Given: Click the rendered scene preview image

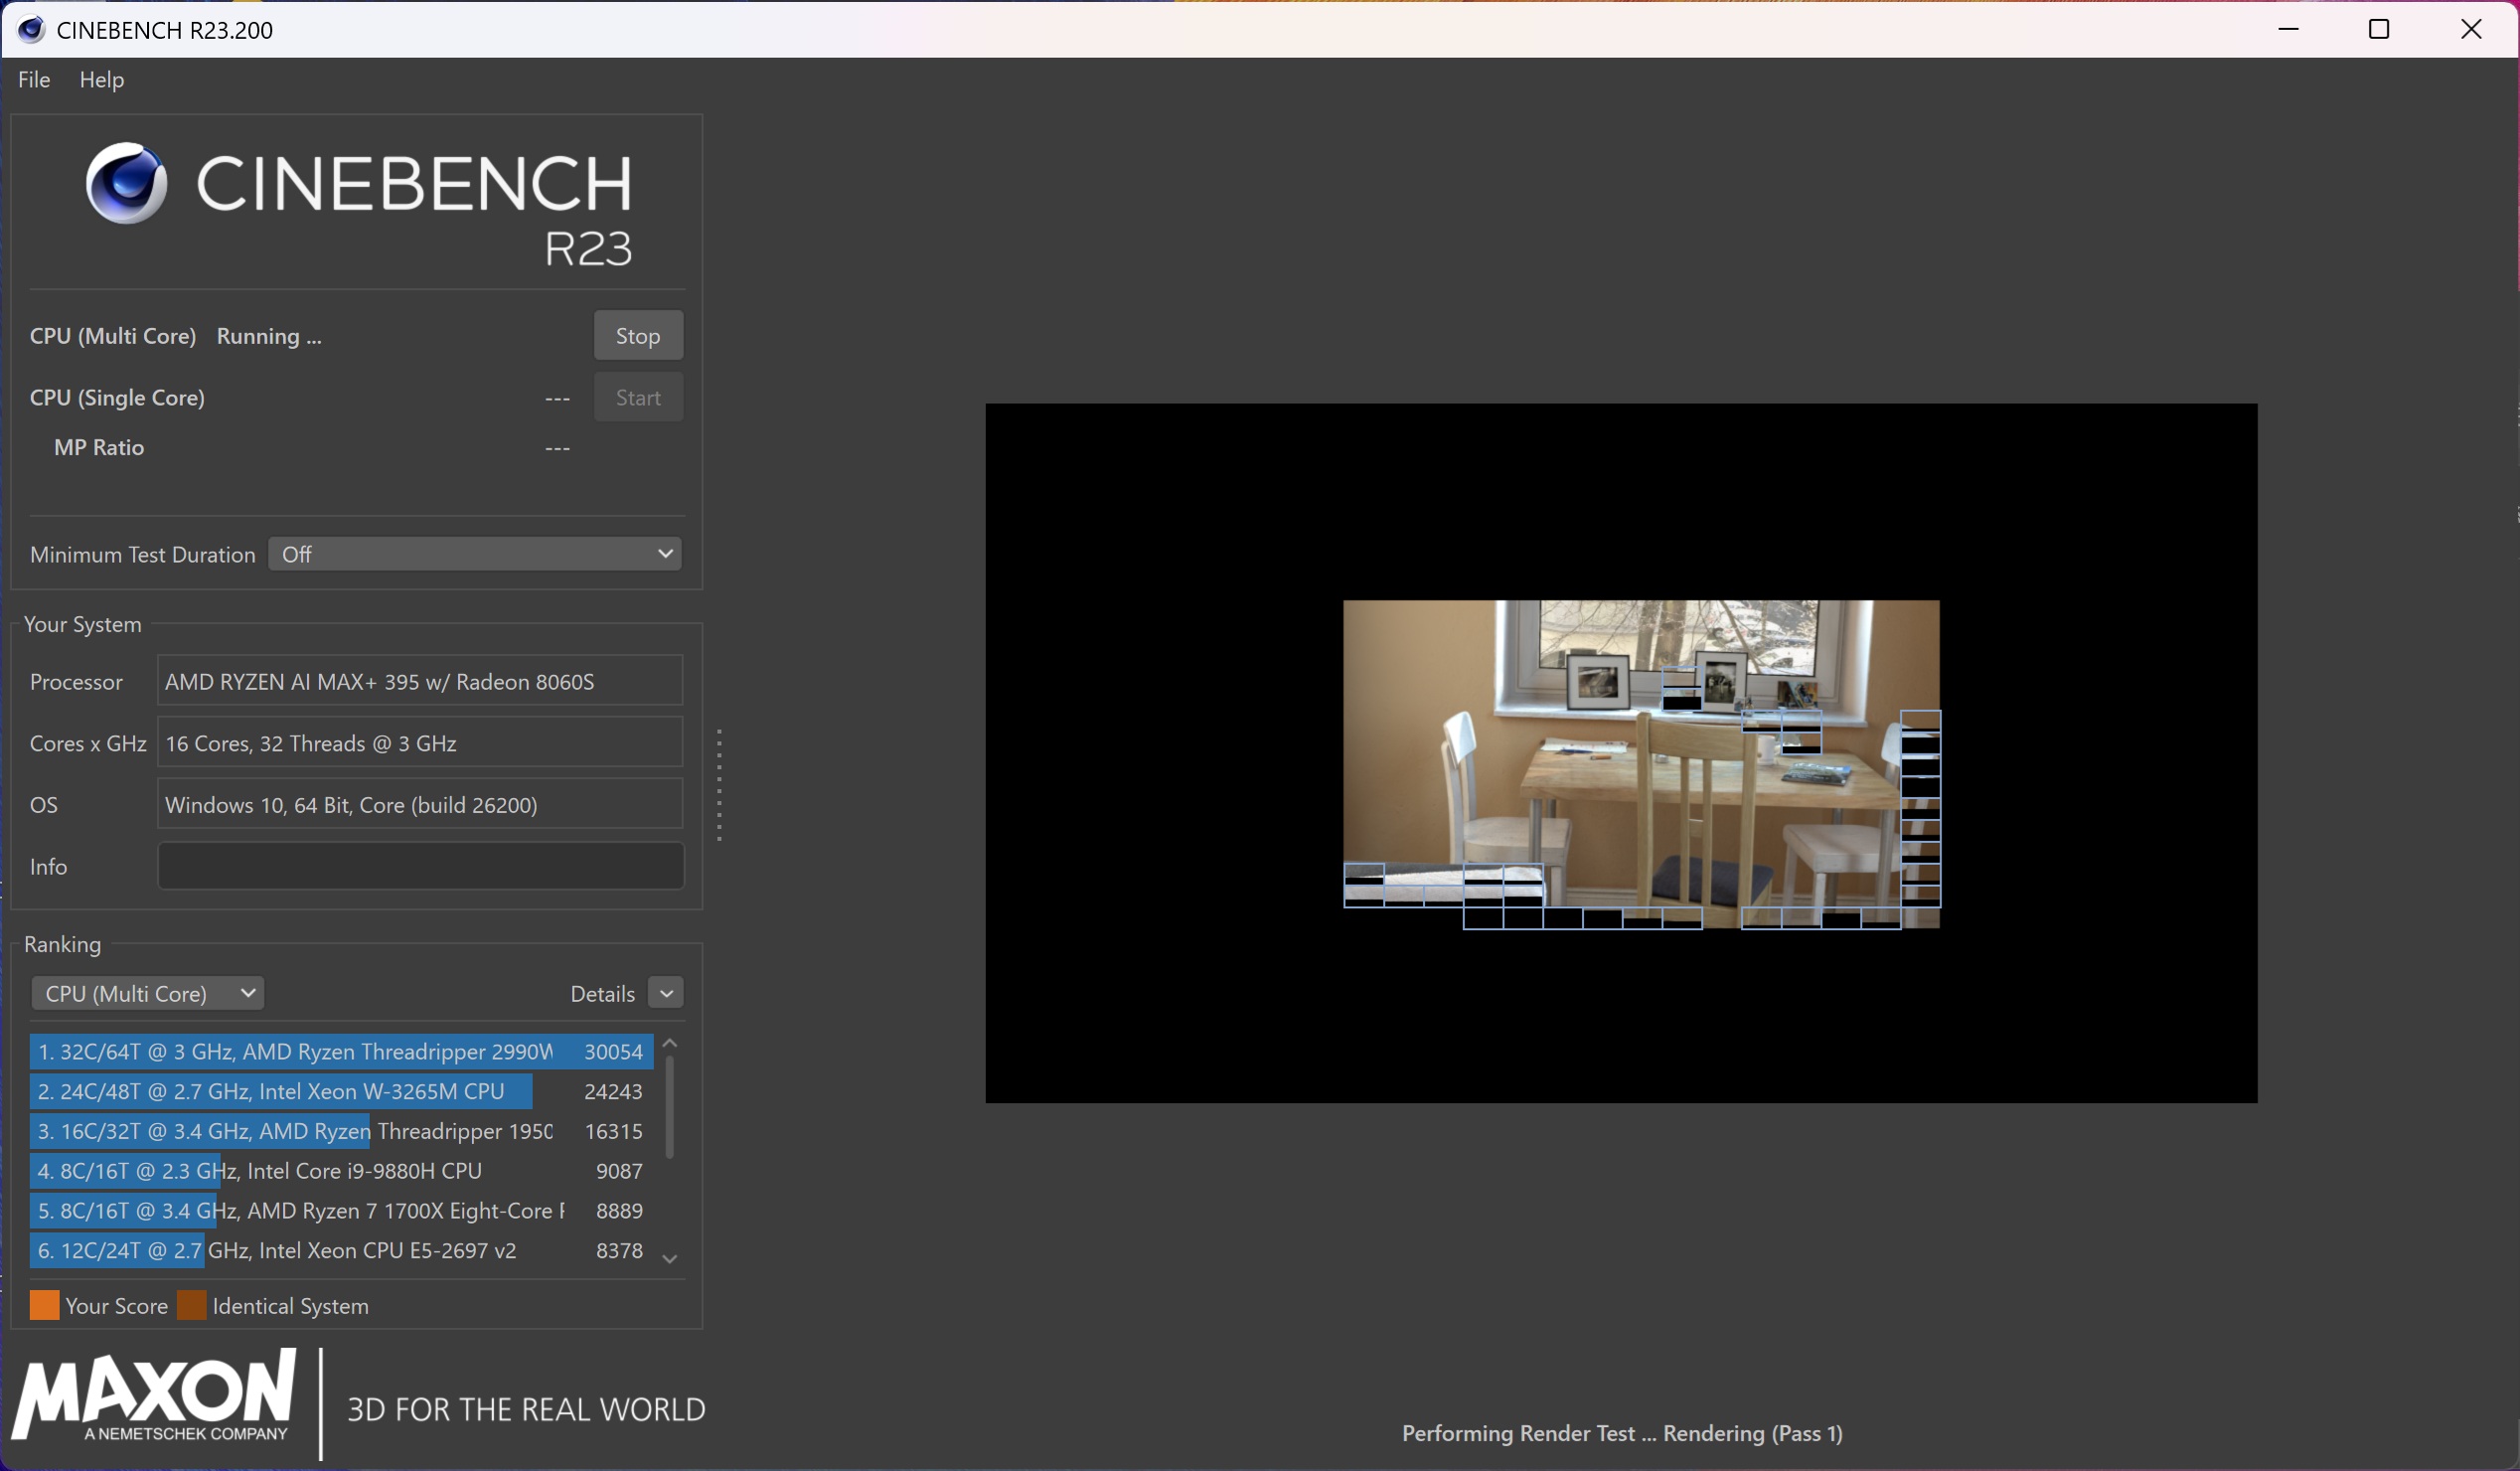Looking at the screenshot, I should 1641,764.
